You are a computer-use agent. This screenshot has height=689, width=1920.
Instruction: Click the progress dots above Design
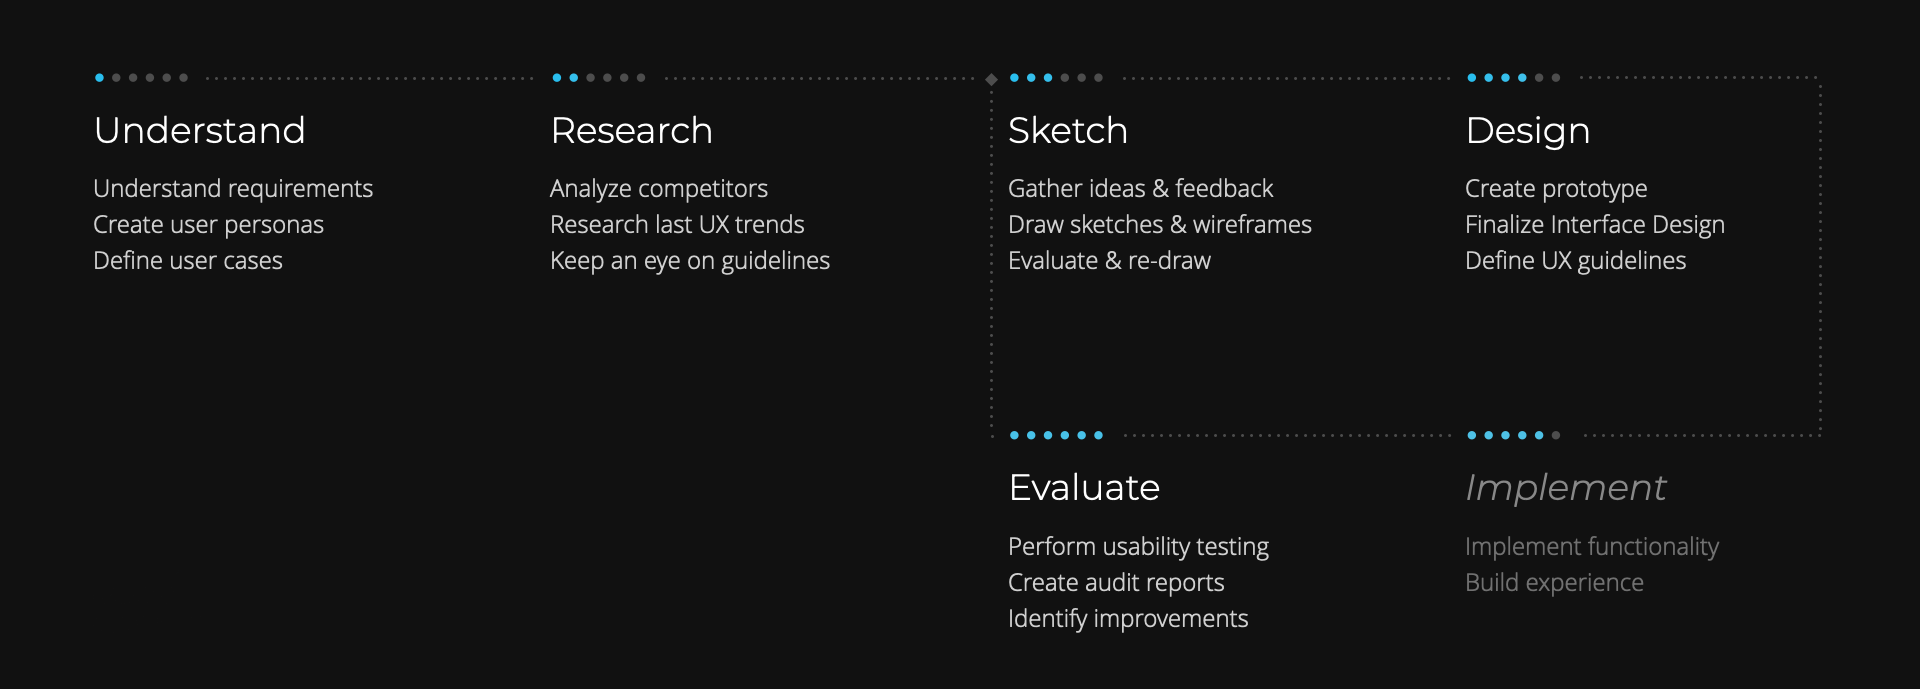pyautogui.click(x=1513, y=78)
